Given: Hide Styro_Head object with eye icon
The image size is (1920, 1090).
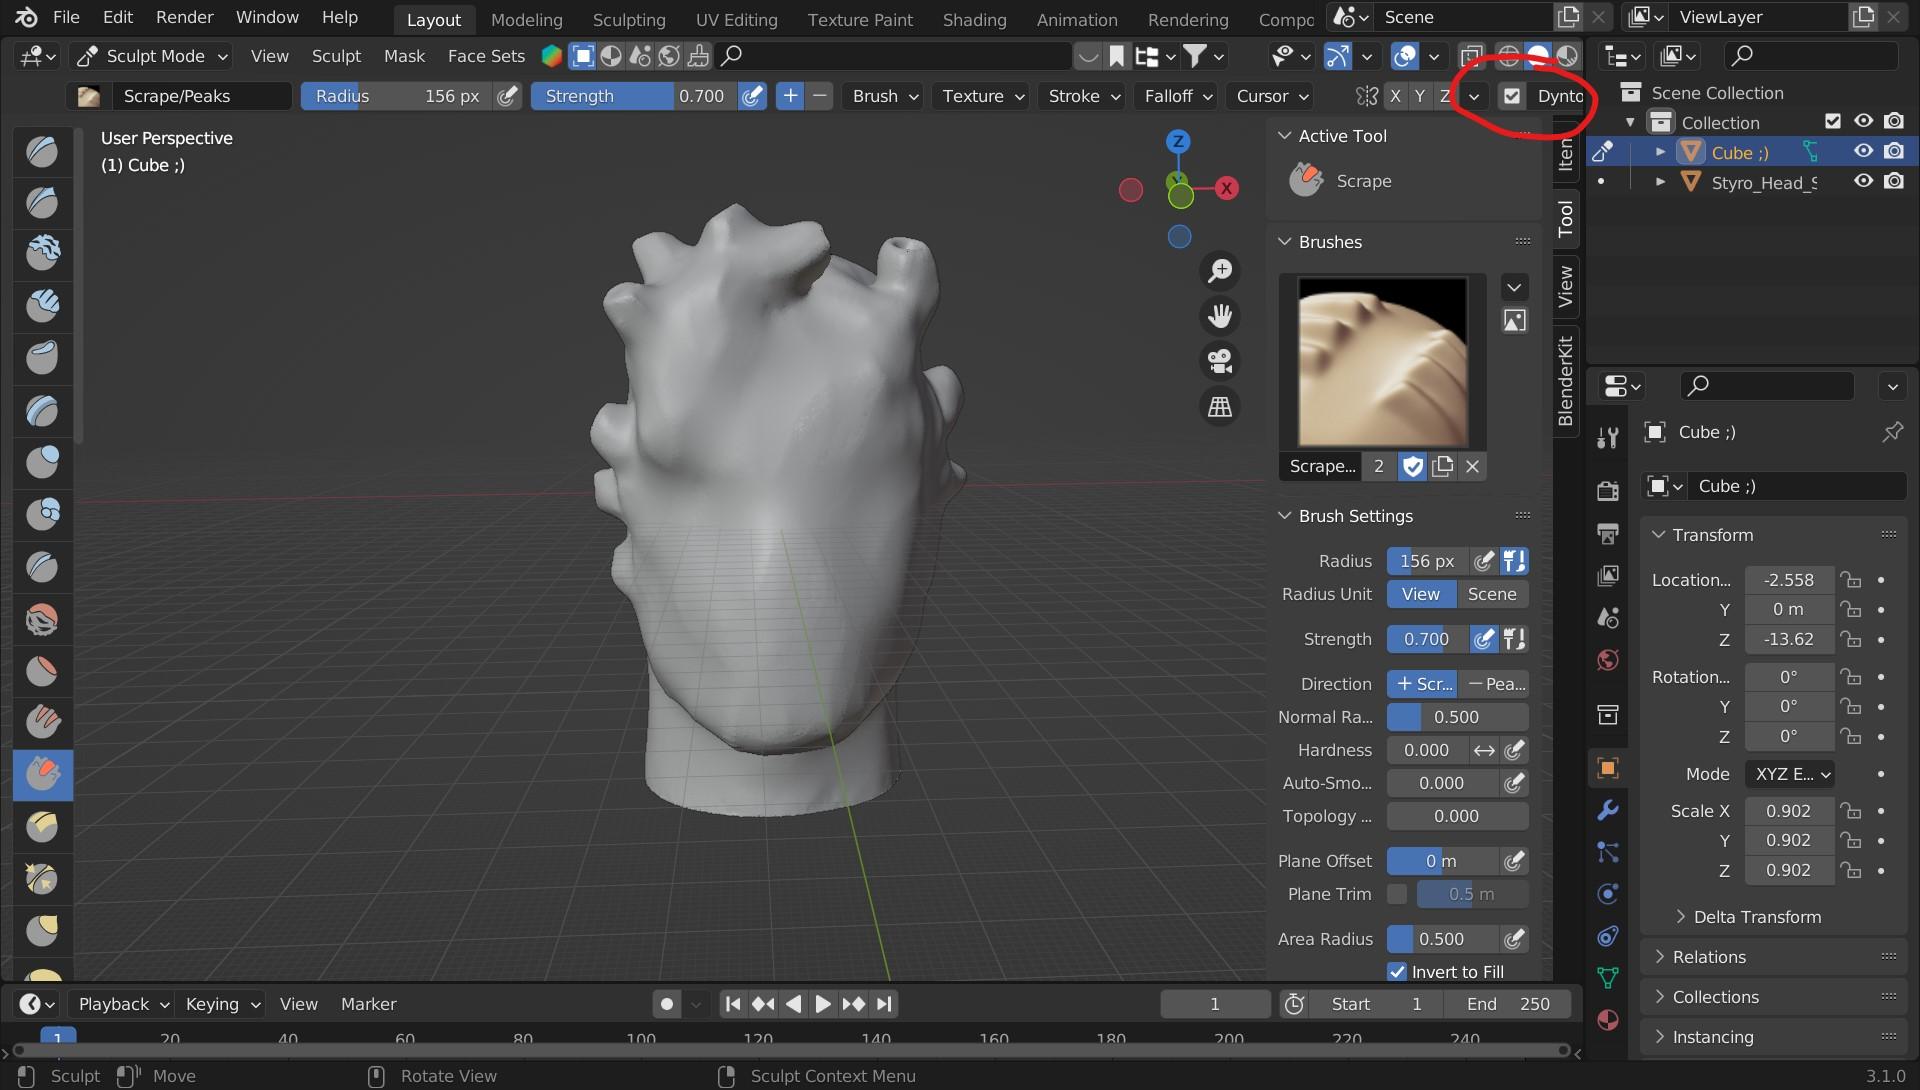Looking at the screenshot, I should pos(1863,181).
